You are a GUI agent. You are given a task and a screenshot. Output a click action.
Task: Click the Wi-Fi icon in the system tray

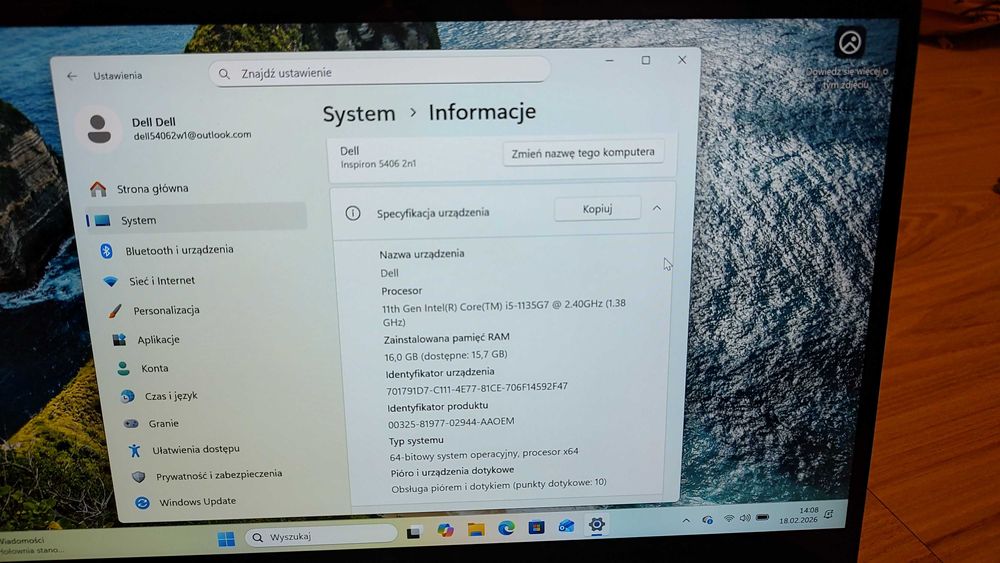coord(729,518)
